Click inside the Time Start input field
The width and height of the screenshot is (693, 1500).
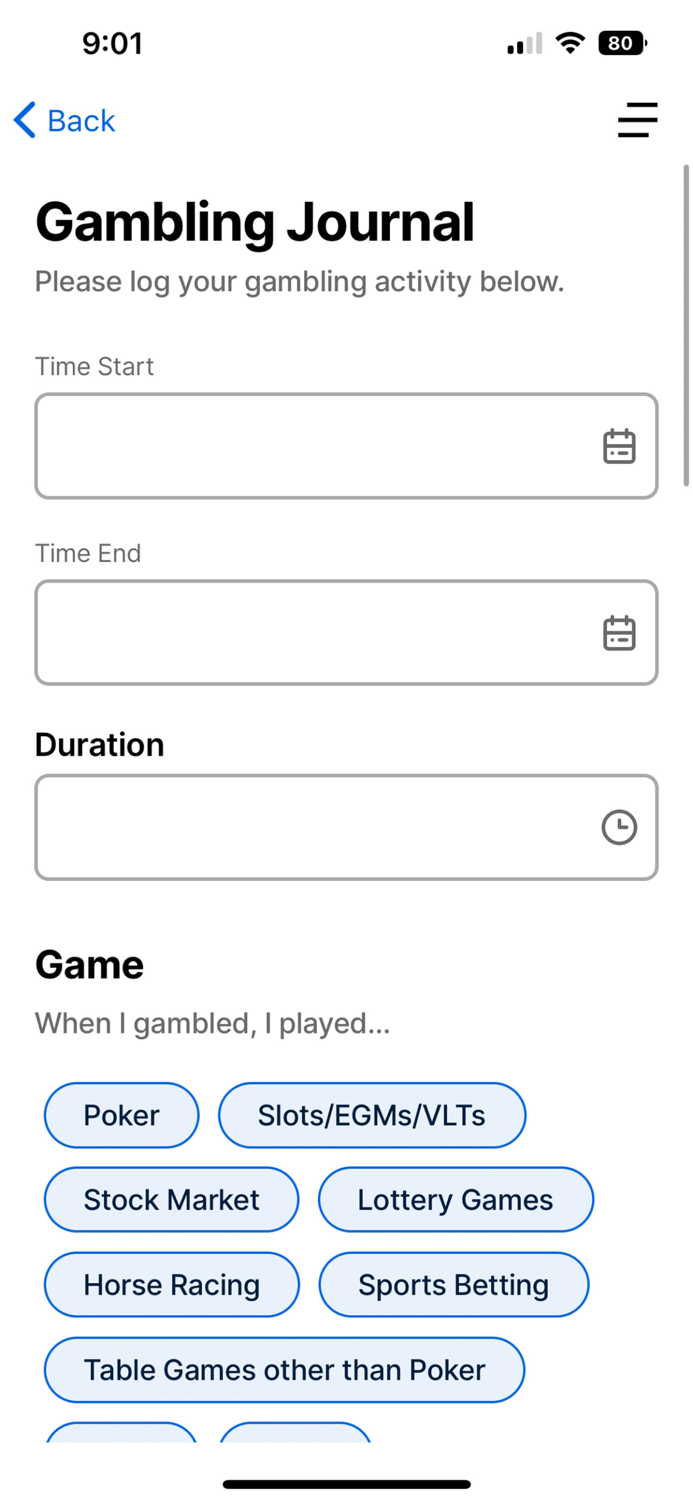[300, 446]
